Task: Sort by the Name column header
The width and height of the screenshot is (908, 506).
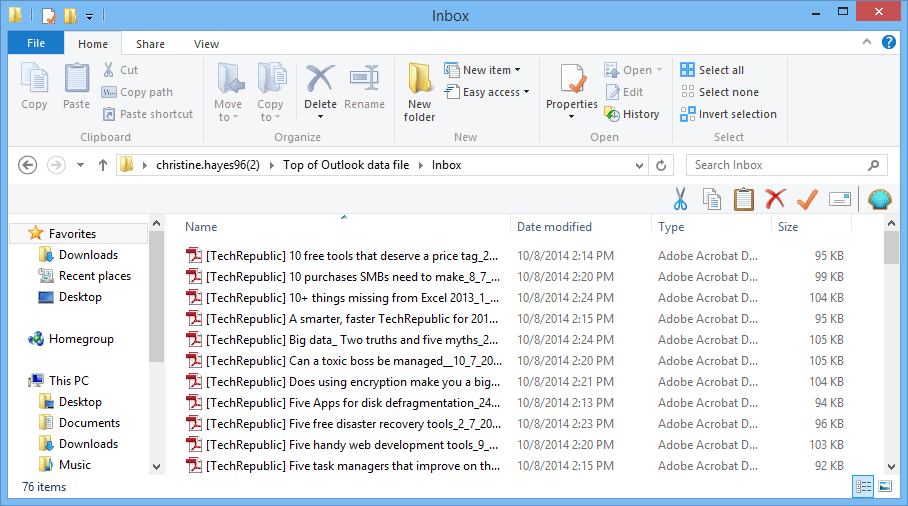Action: click(x=201, y=227)
